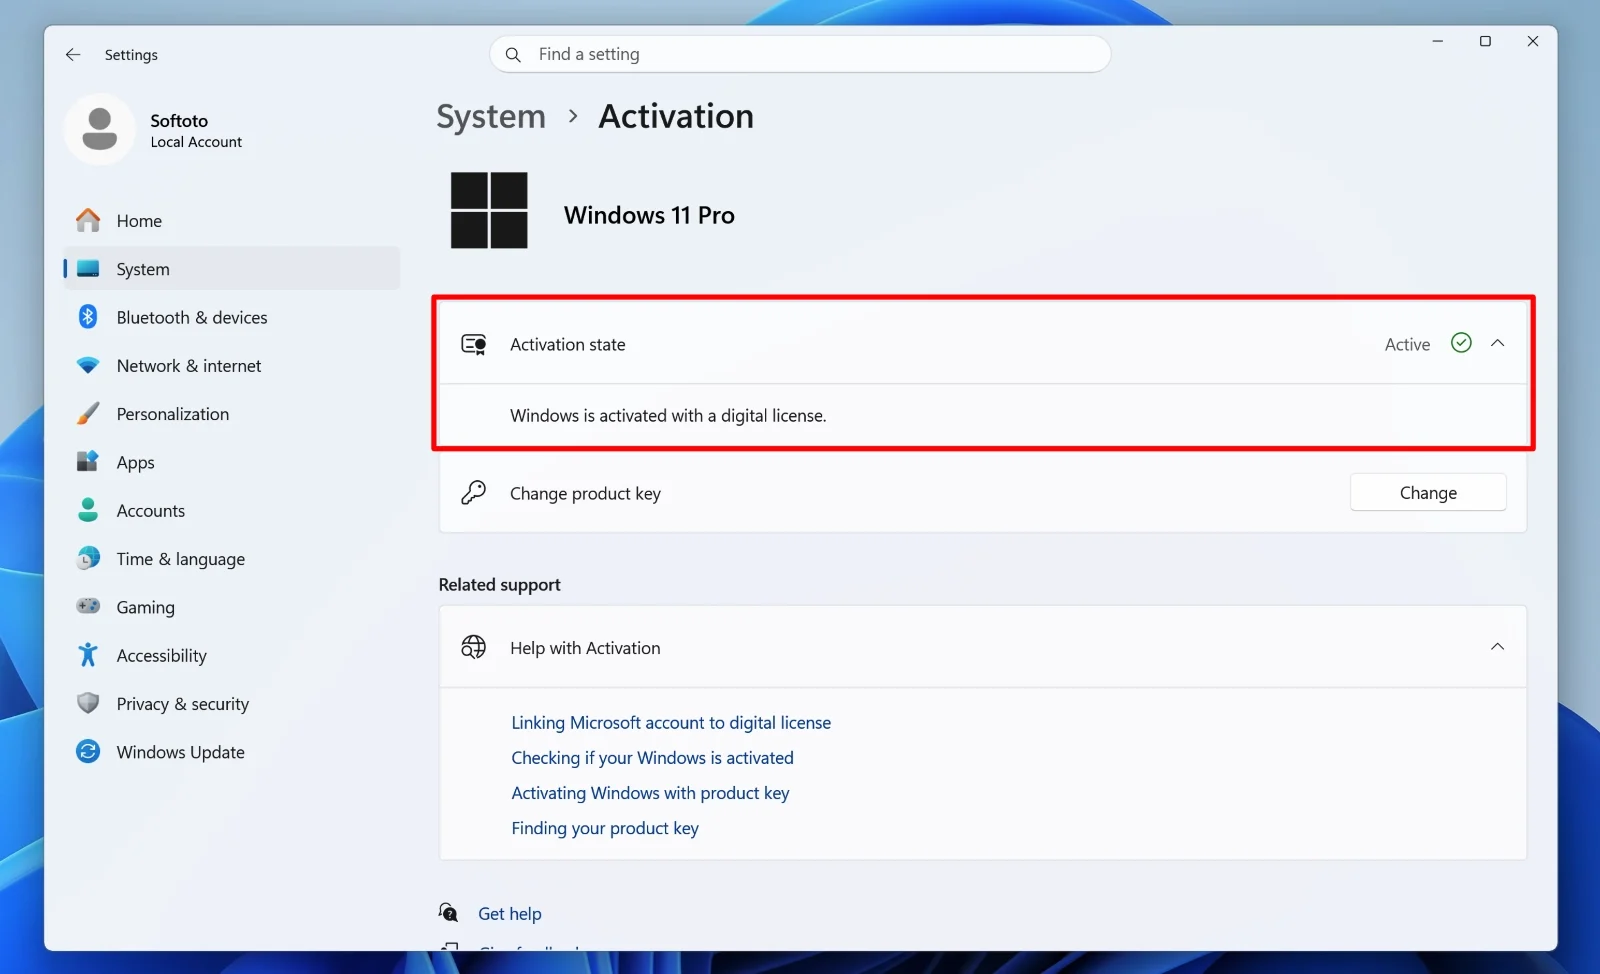The width and height of the screenshot is (1600, 974).
Task: Open Bluetooth & devices settings
Action: pos(232,317)
